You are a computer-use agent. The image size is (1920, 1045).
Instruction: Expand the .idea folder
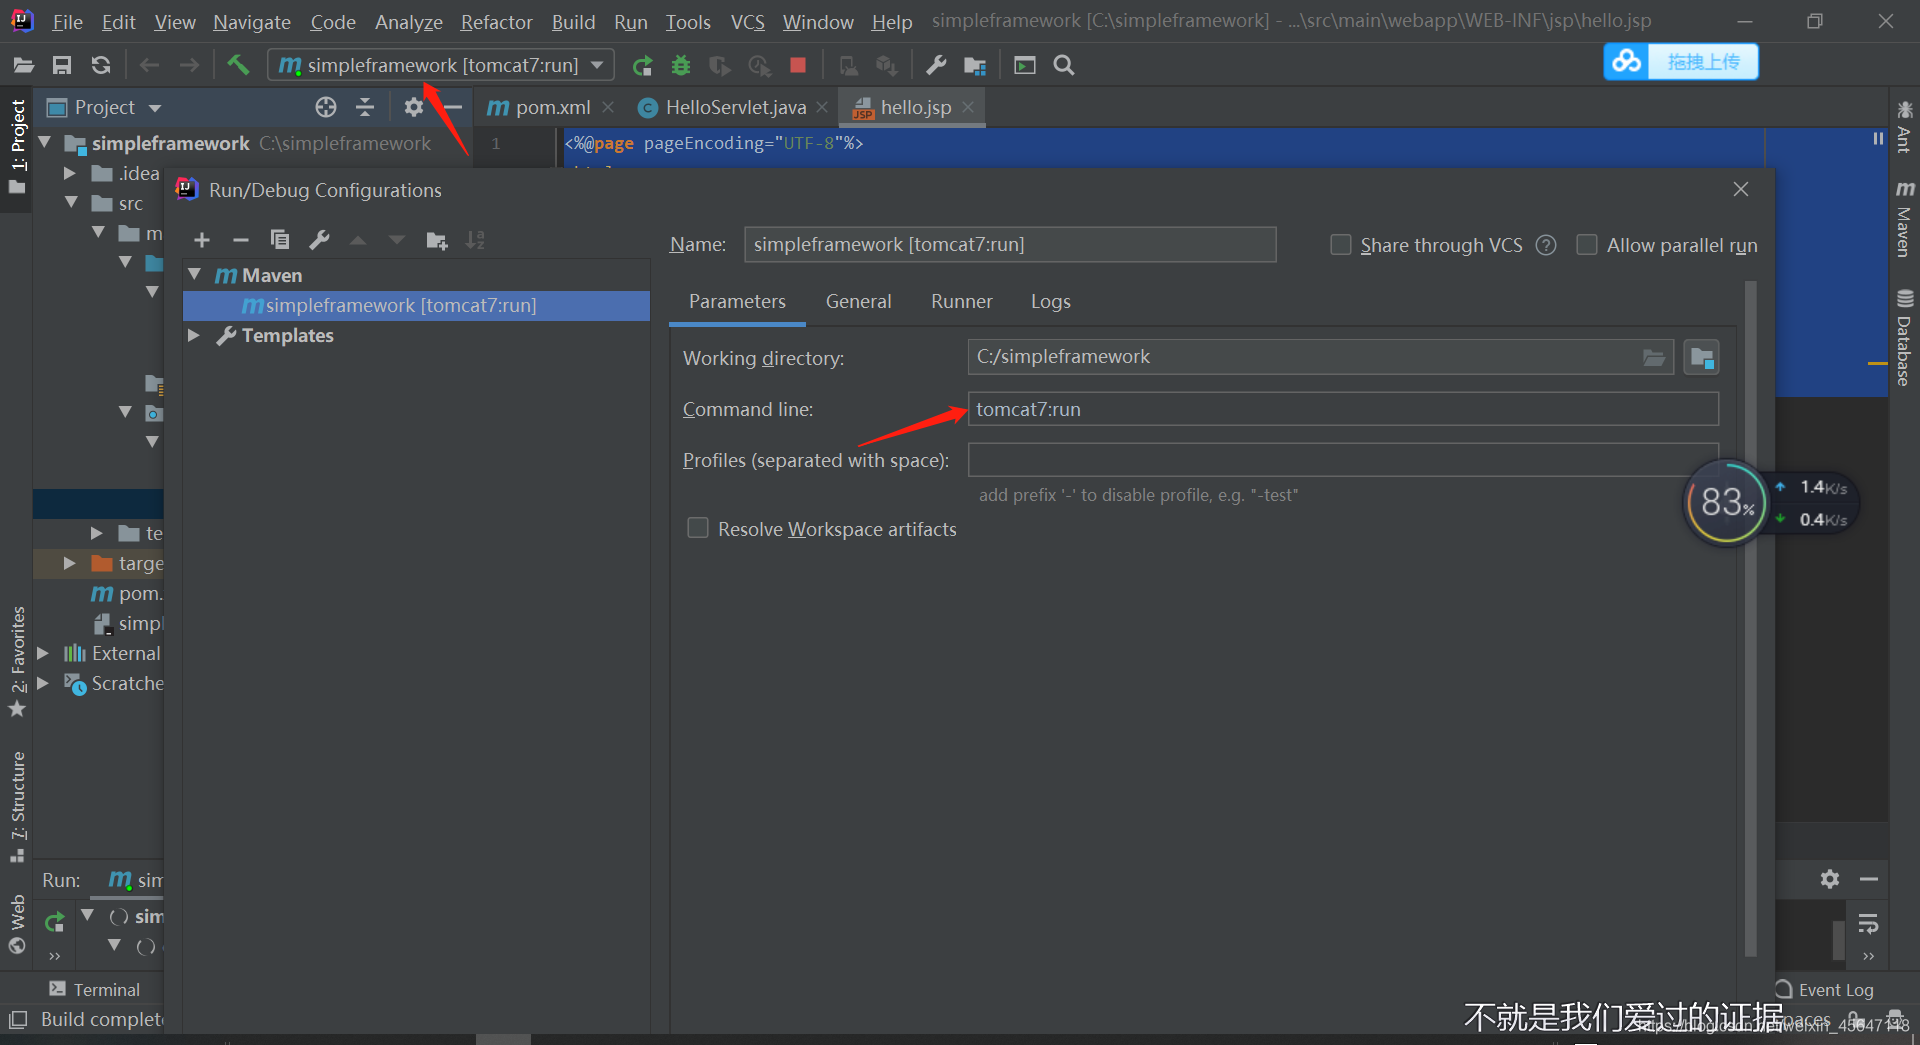tap(70, 173)
